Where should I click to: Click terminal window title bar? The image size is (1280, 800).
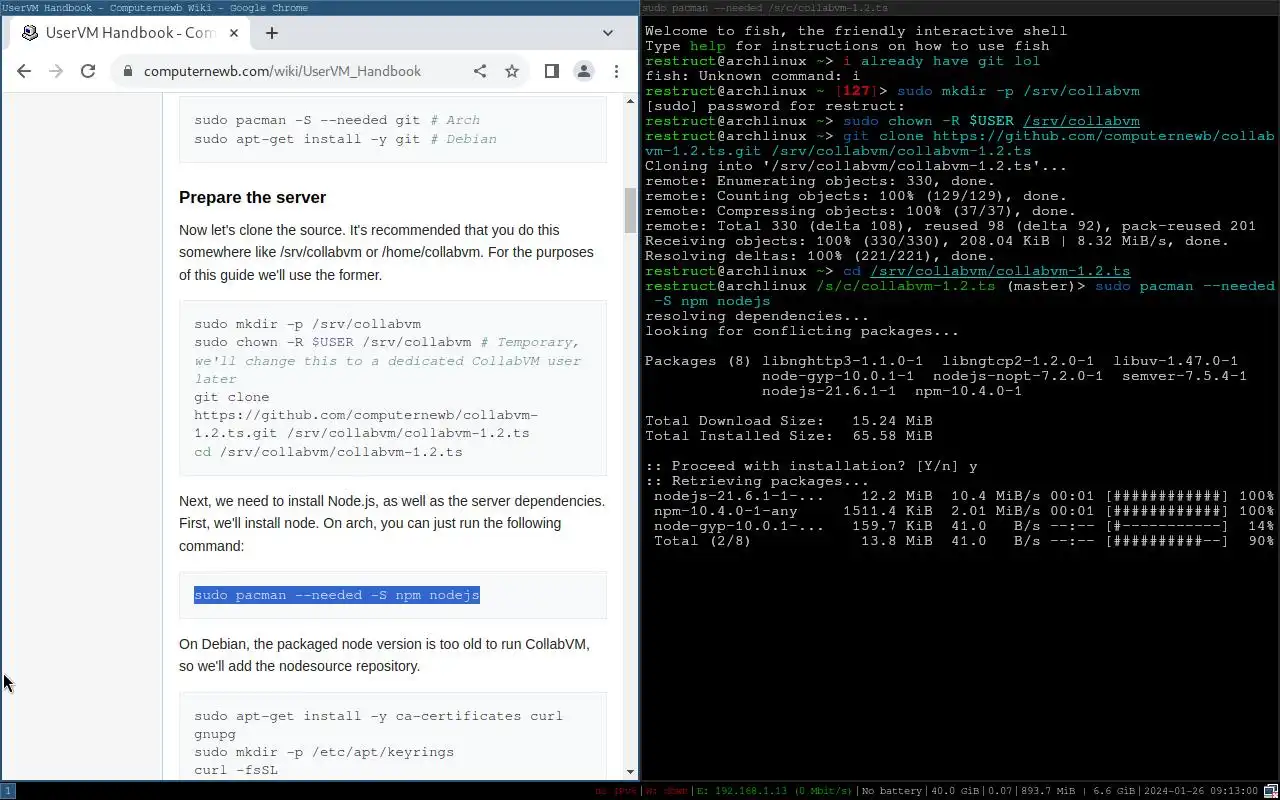click(960, 8)
